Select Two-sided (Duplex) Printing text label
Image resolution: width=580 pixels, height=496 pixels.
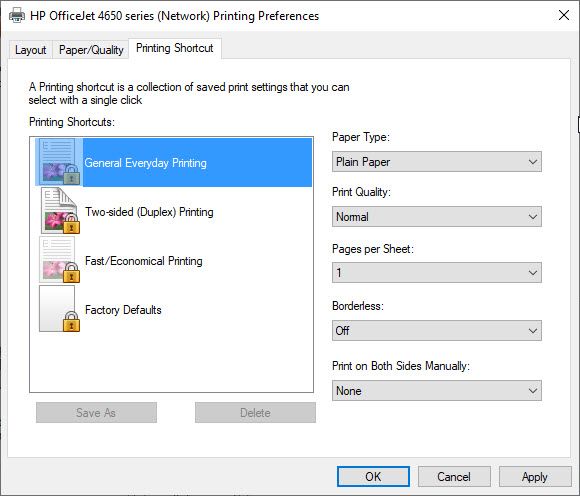click(x=149, y=212)
